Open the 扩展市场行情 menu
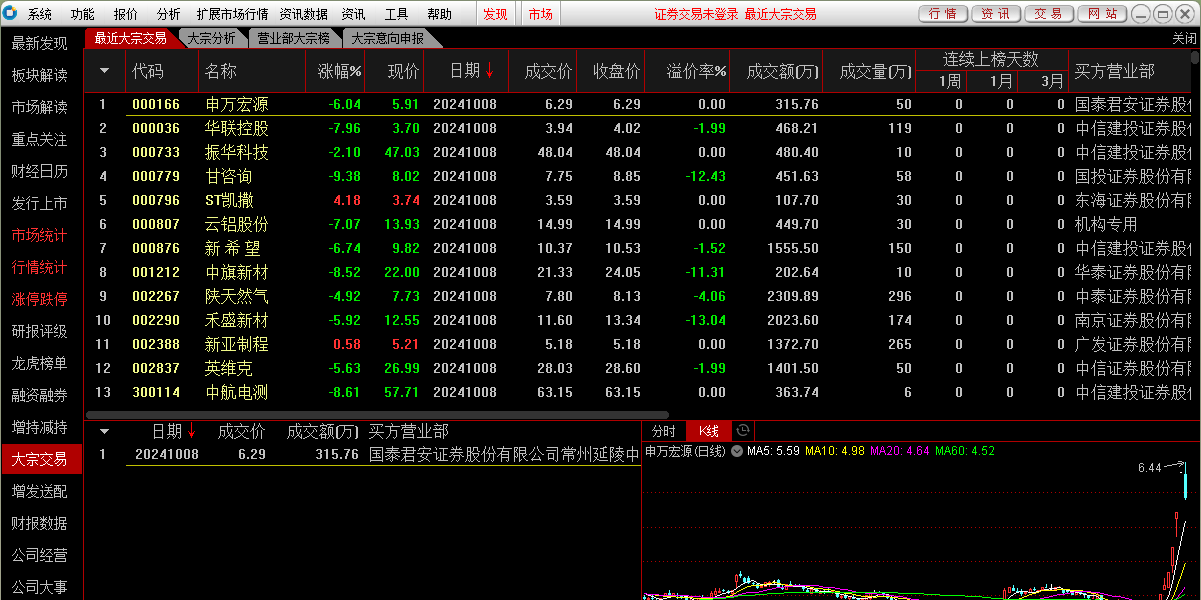 (x=232, y=14)
